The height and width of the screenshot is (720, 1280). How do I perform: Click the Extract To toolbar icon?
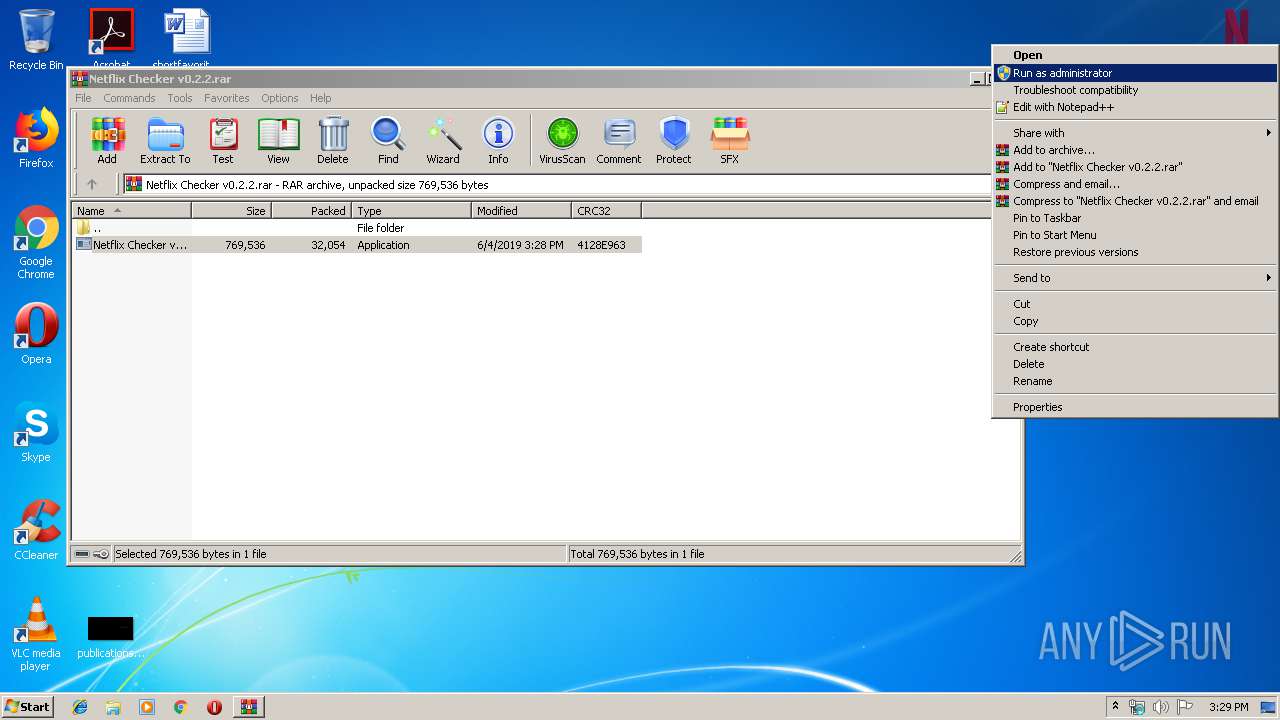click(x=165, y=141)
